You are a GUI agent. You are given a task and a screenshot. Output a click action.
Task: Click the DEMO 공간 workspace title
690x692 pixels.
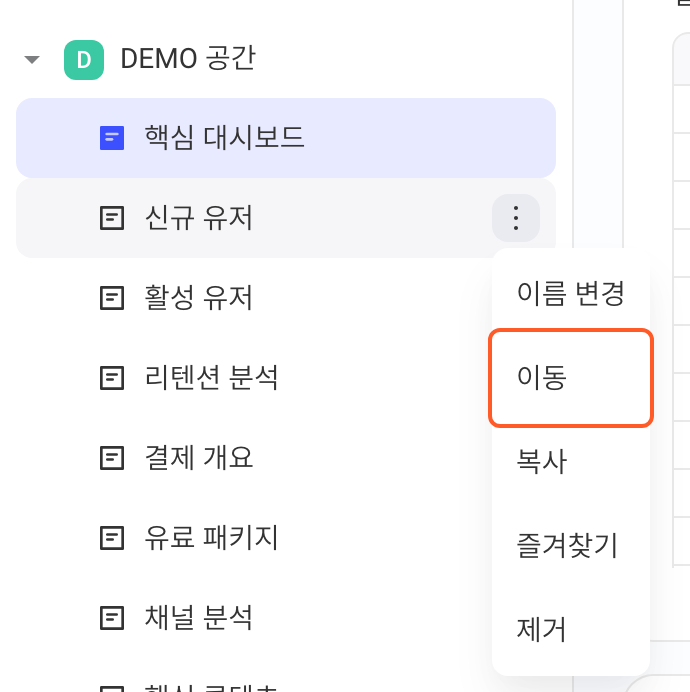(188, 58)
